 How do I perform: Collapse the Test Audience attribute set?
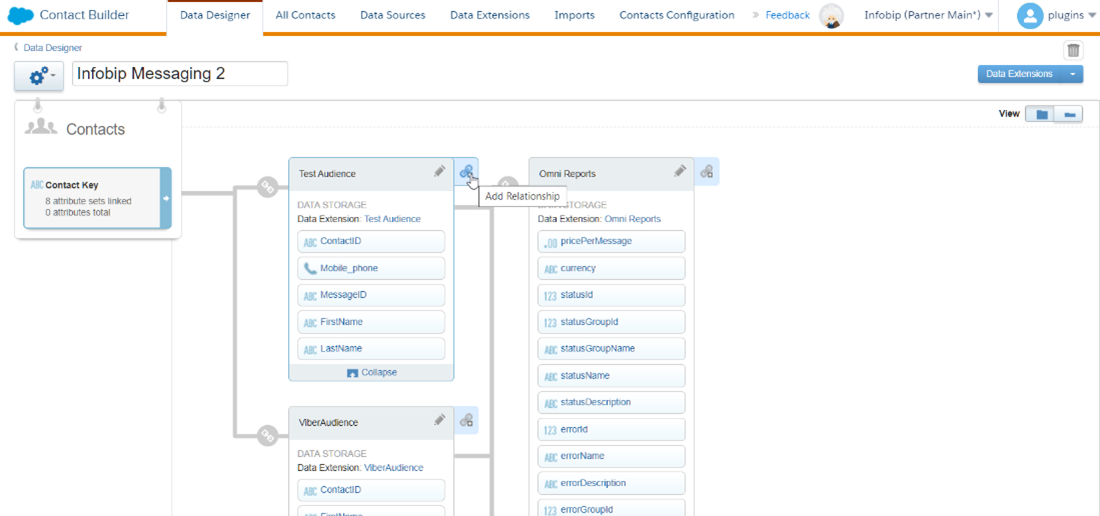pos(371,372)
